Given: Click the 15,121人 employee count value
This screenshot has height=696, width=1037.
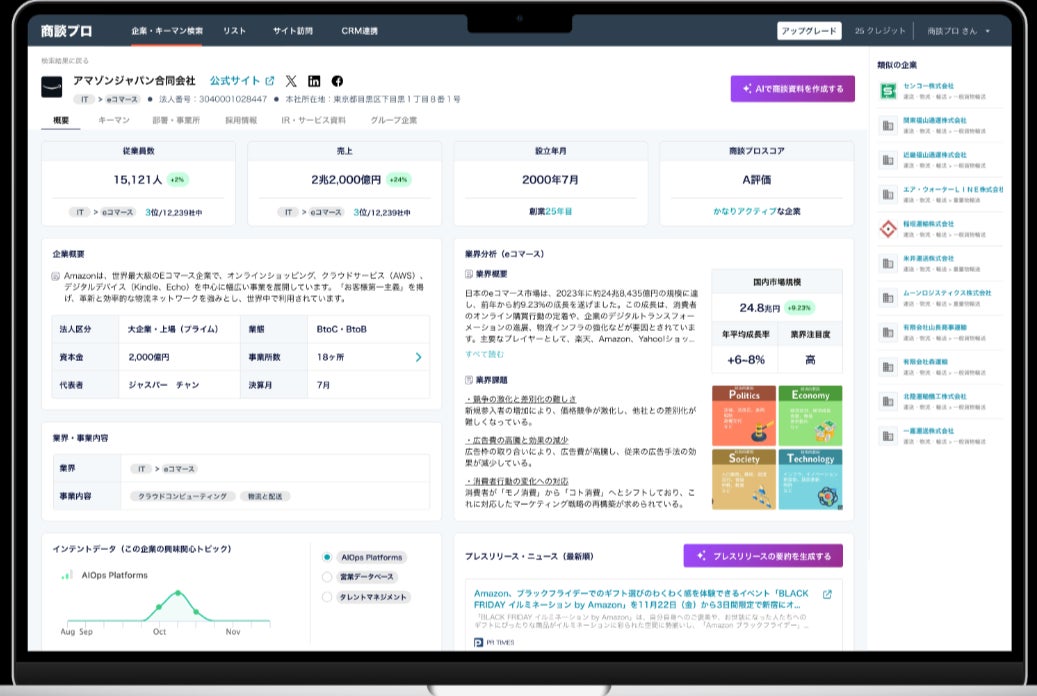Looking at the screenshot, I should click(x=138, y=179).
